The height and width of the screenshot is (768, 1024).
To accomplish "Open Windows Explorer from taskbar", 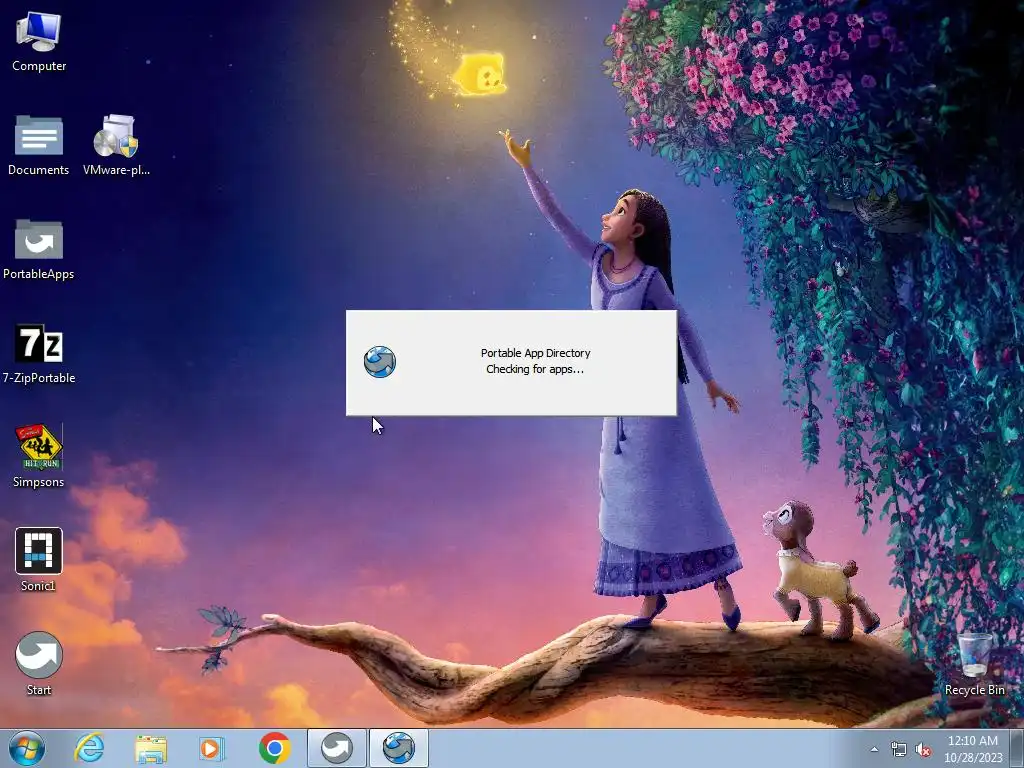I will 151,748.
